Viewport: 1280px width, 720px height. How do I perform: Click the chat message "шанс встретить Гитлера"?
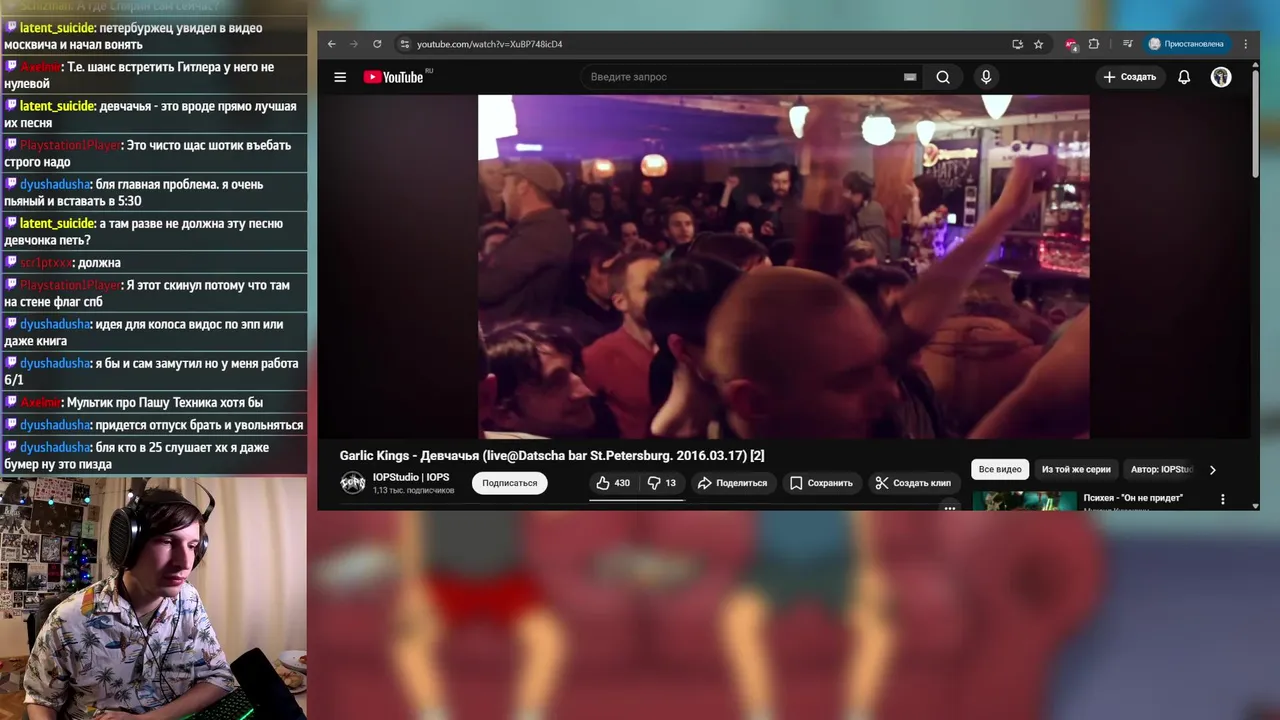[x=154, y=75]
